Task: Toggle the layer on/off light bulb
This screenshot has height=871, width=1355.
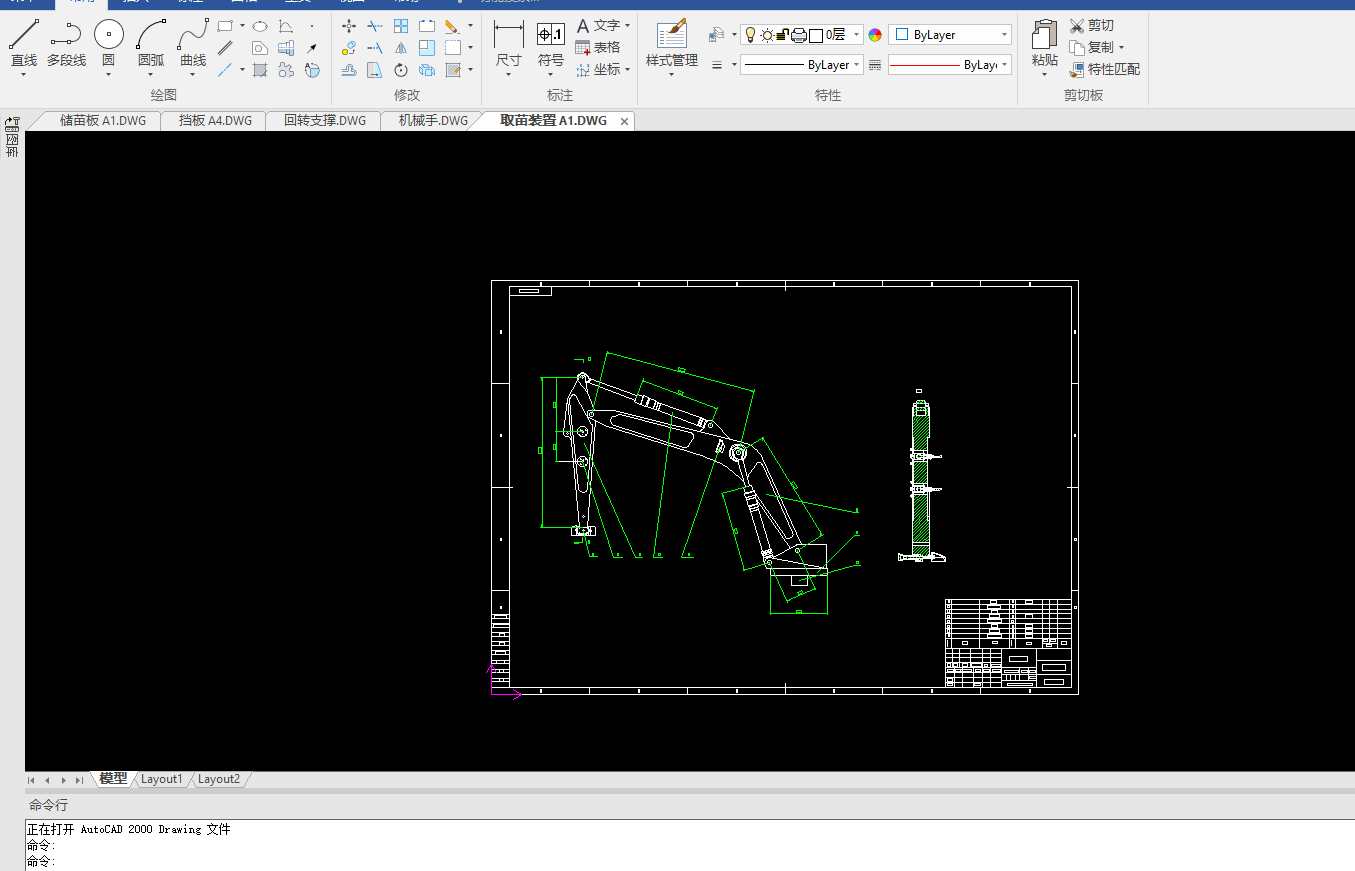Action: pos(750,35)
